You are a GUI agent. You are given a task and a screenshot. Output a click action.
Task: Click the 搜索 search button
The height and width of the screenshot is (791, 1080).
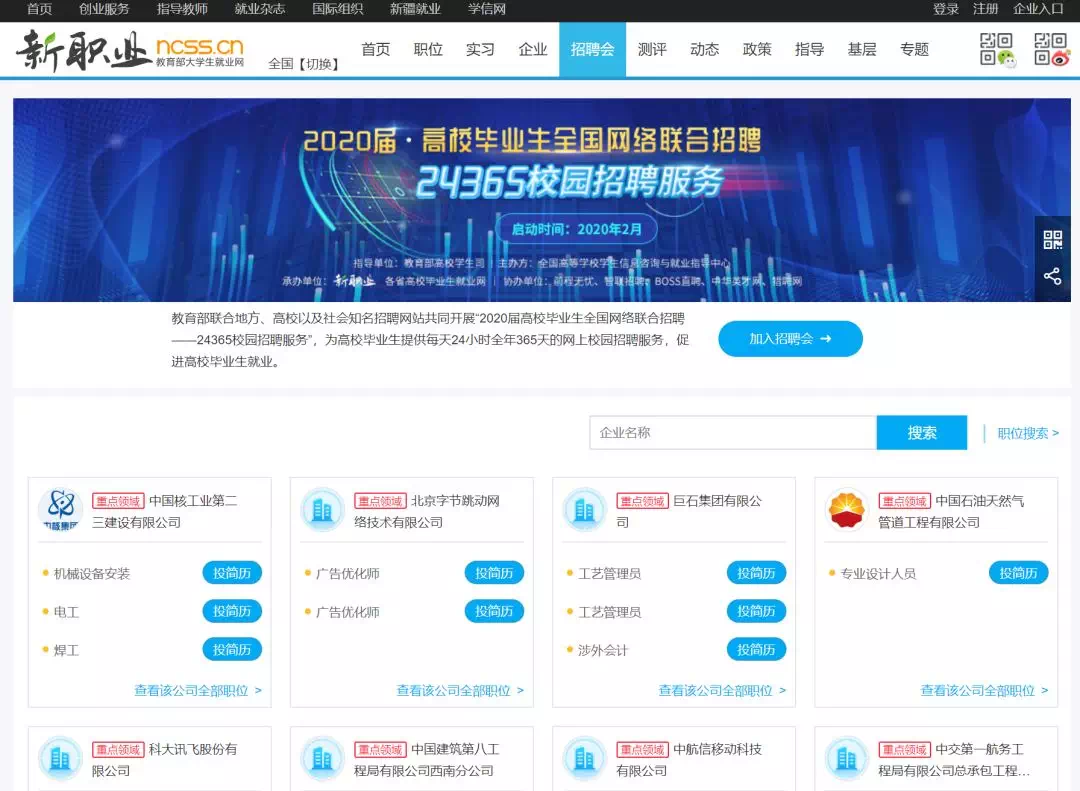(922, 433)
